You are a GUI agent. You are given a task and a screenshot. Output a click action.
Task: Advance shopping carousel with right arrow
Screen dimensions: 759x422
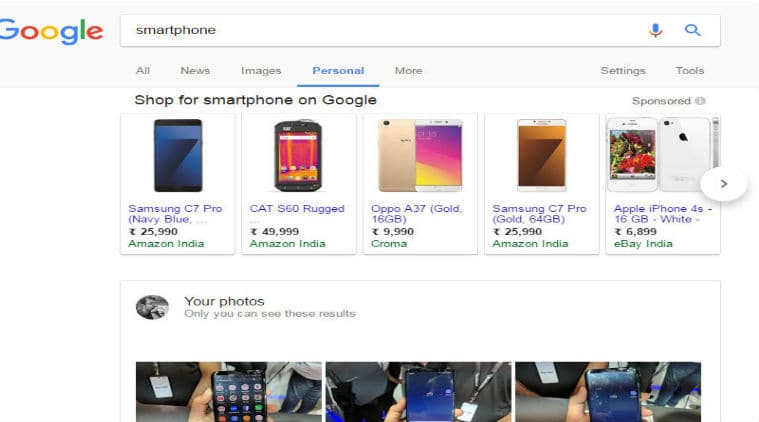tap(724, 184)
